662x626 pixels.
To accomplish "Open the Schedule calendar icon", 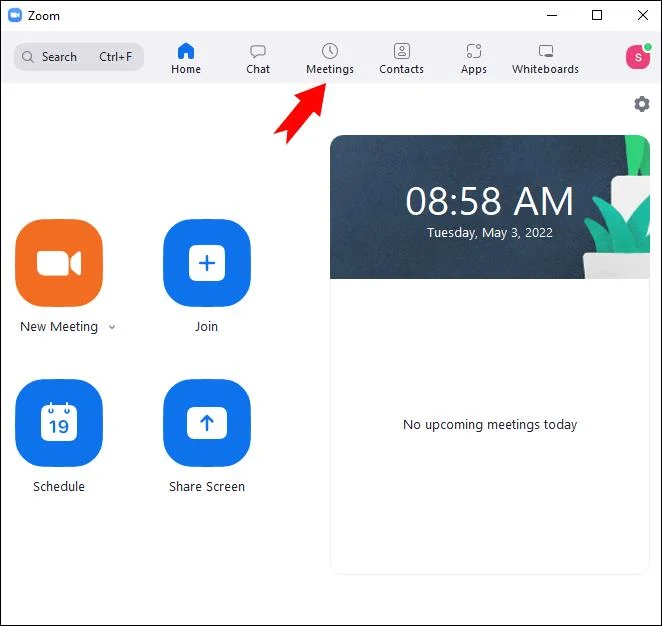I will click(x=59, y=423).
